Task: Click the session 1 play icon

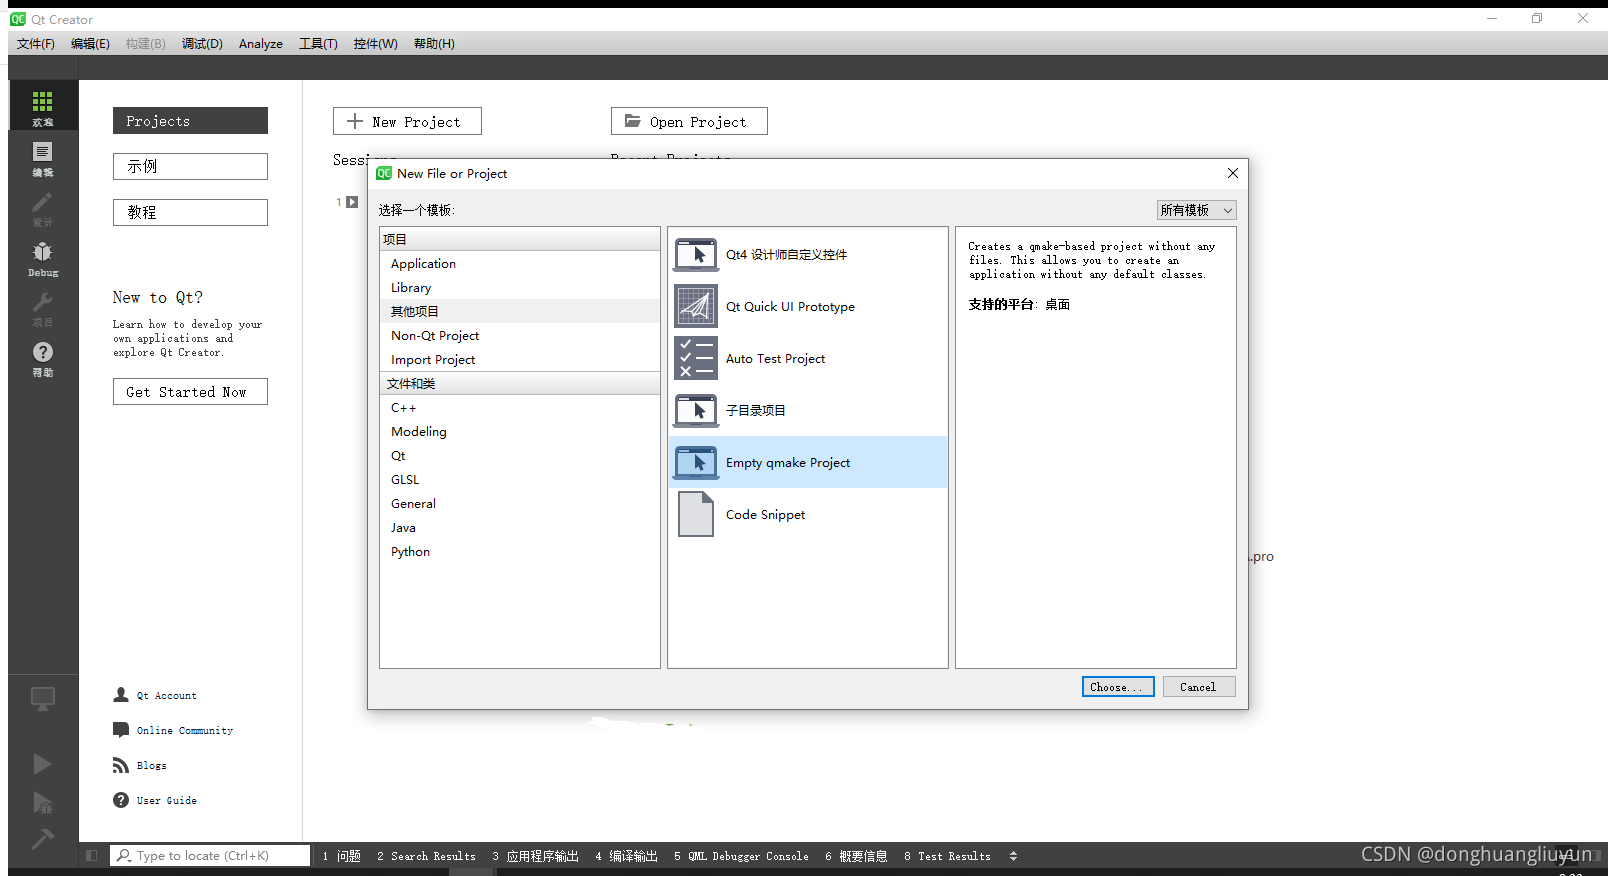Action: coord(352,202)
